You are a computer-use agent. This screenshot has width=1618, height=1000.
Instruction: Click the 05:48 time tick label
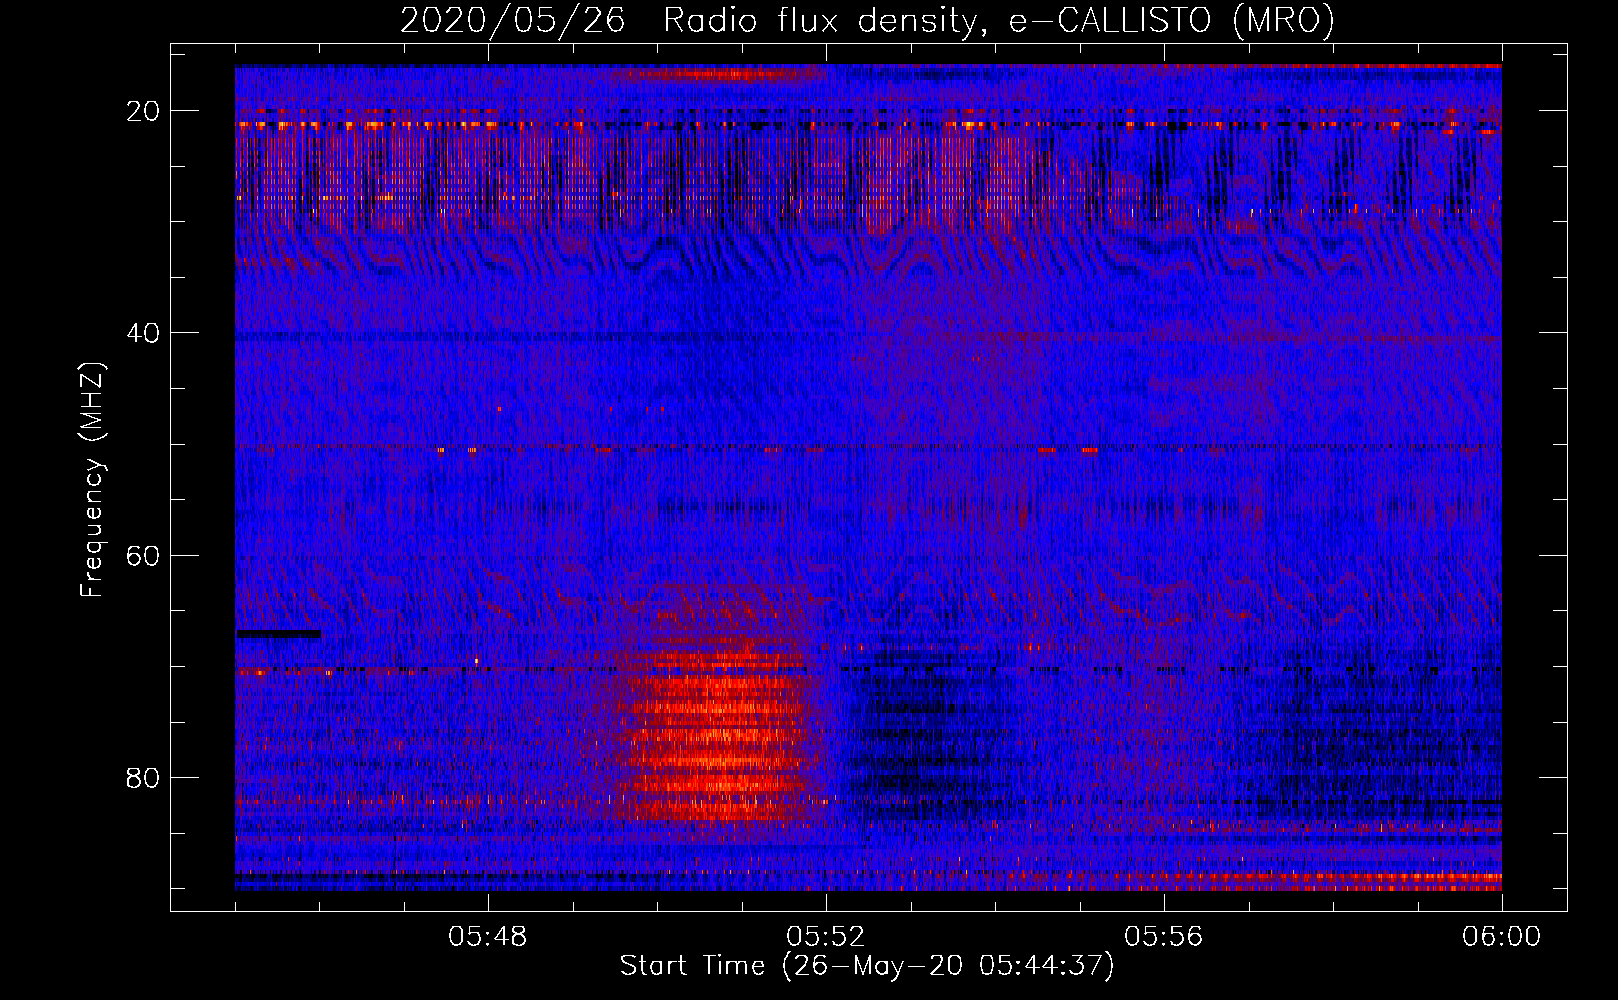click(x=488, y=937)
